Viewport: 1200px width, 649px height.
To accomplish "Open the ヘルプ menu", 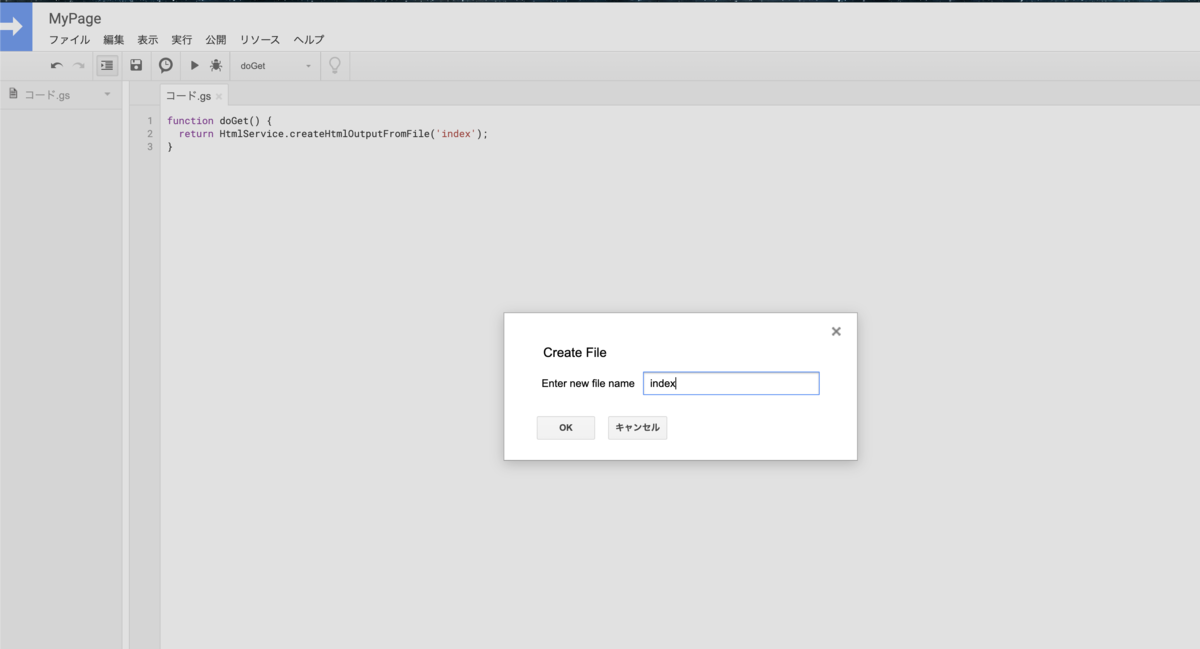I will coord(309,40).
